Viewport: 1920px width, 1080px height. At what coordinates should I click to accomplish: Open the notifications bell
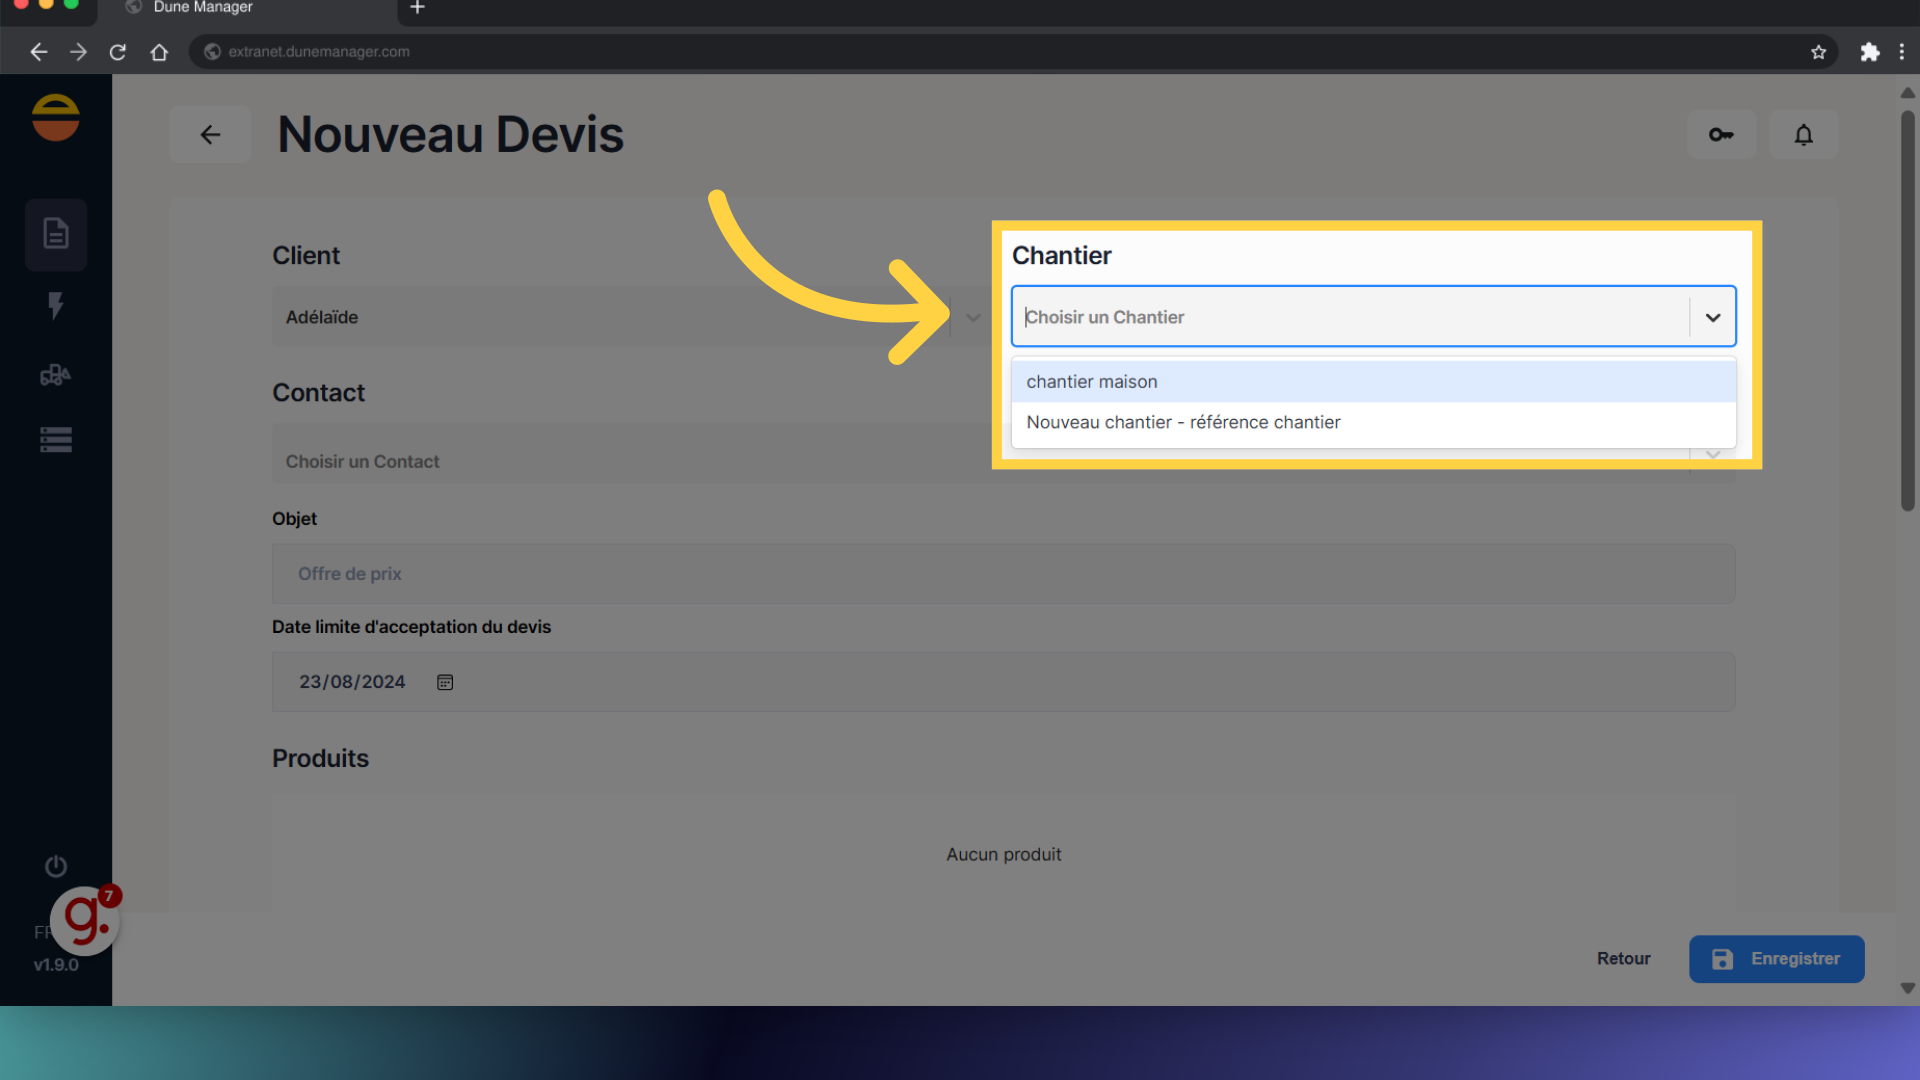(1803, 135)
